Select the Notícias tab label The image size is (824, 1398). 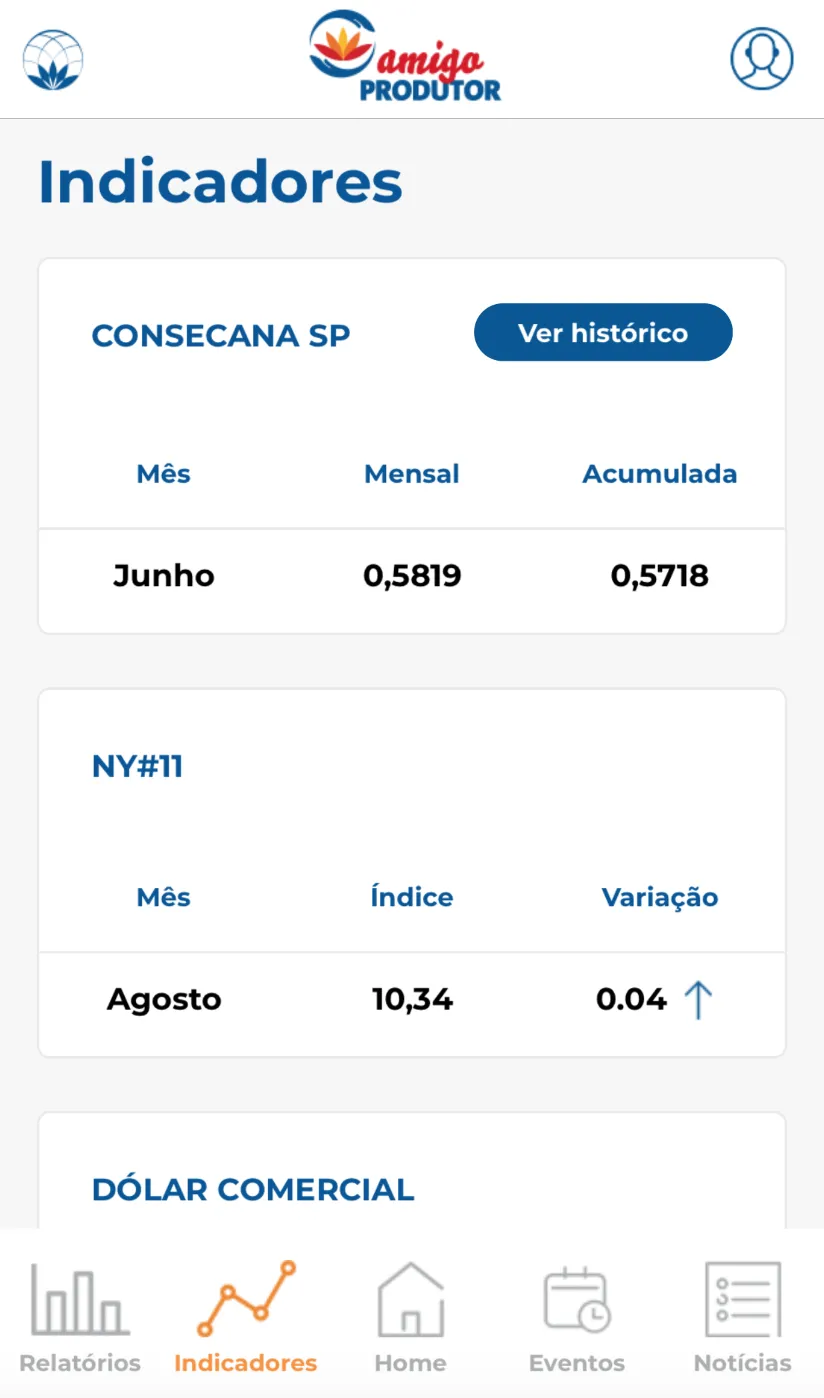point(743,1363)
